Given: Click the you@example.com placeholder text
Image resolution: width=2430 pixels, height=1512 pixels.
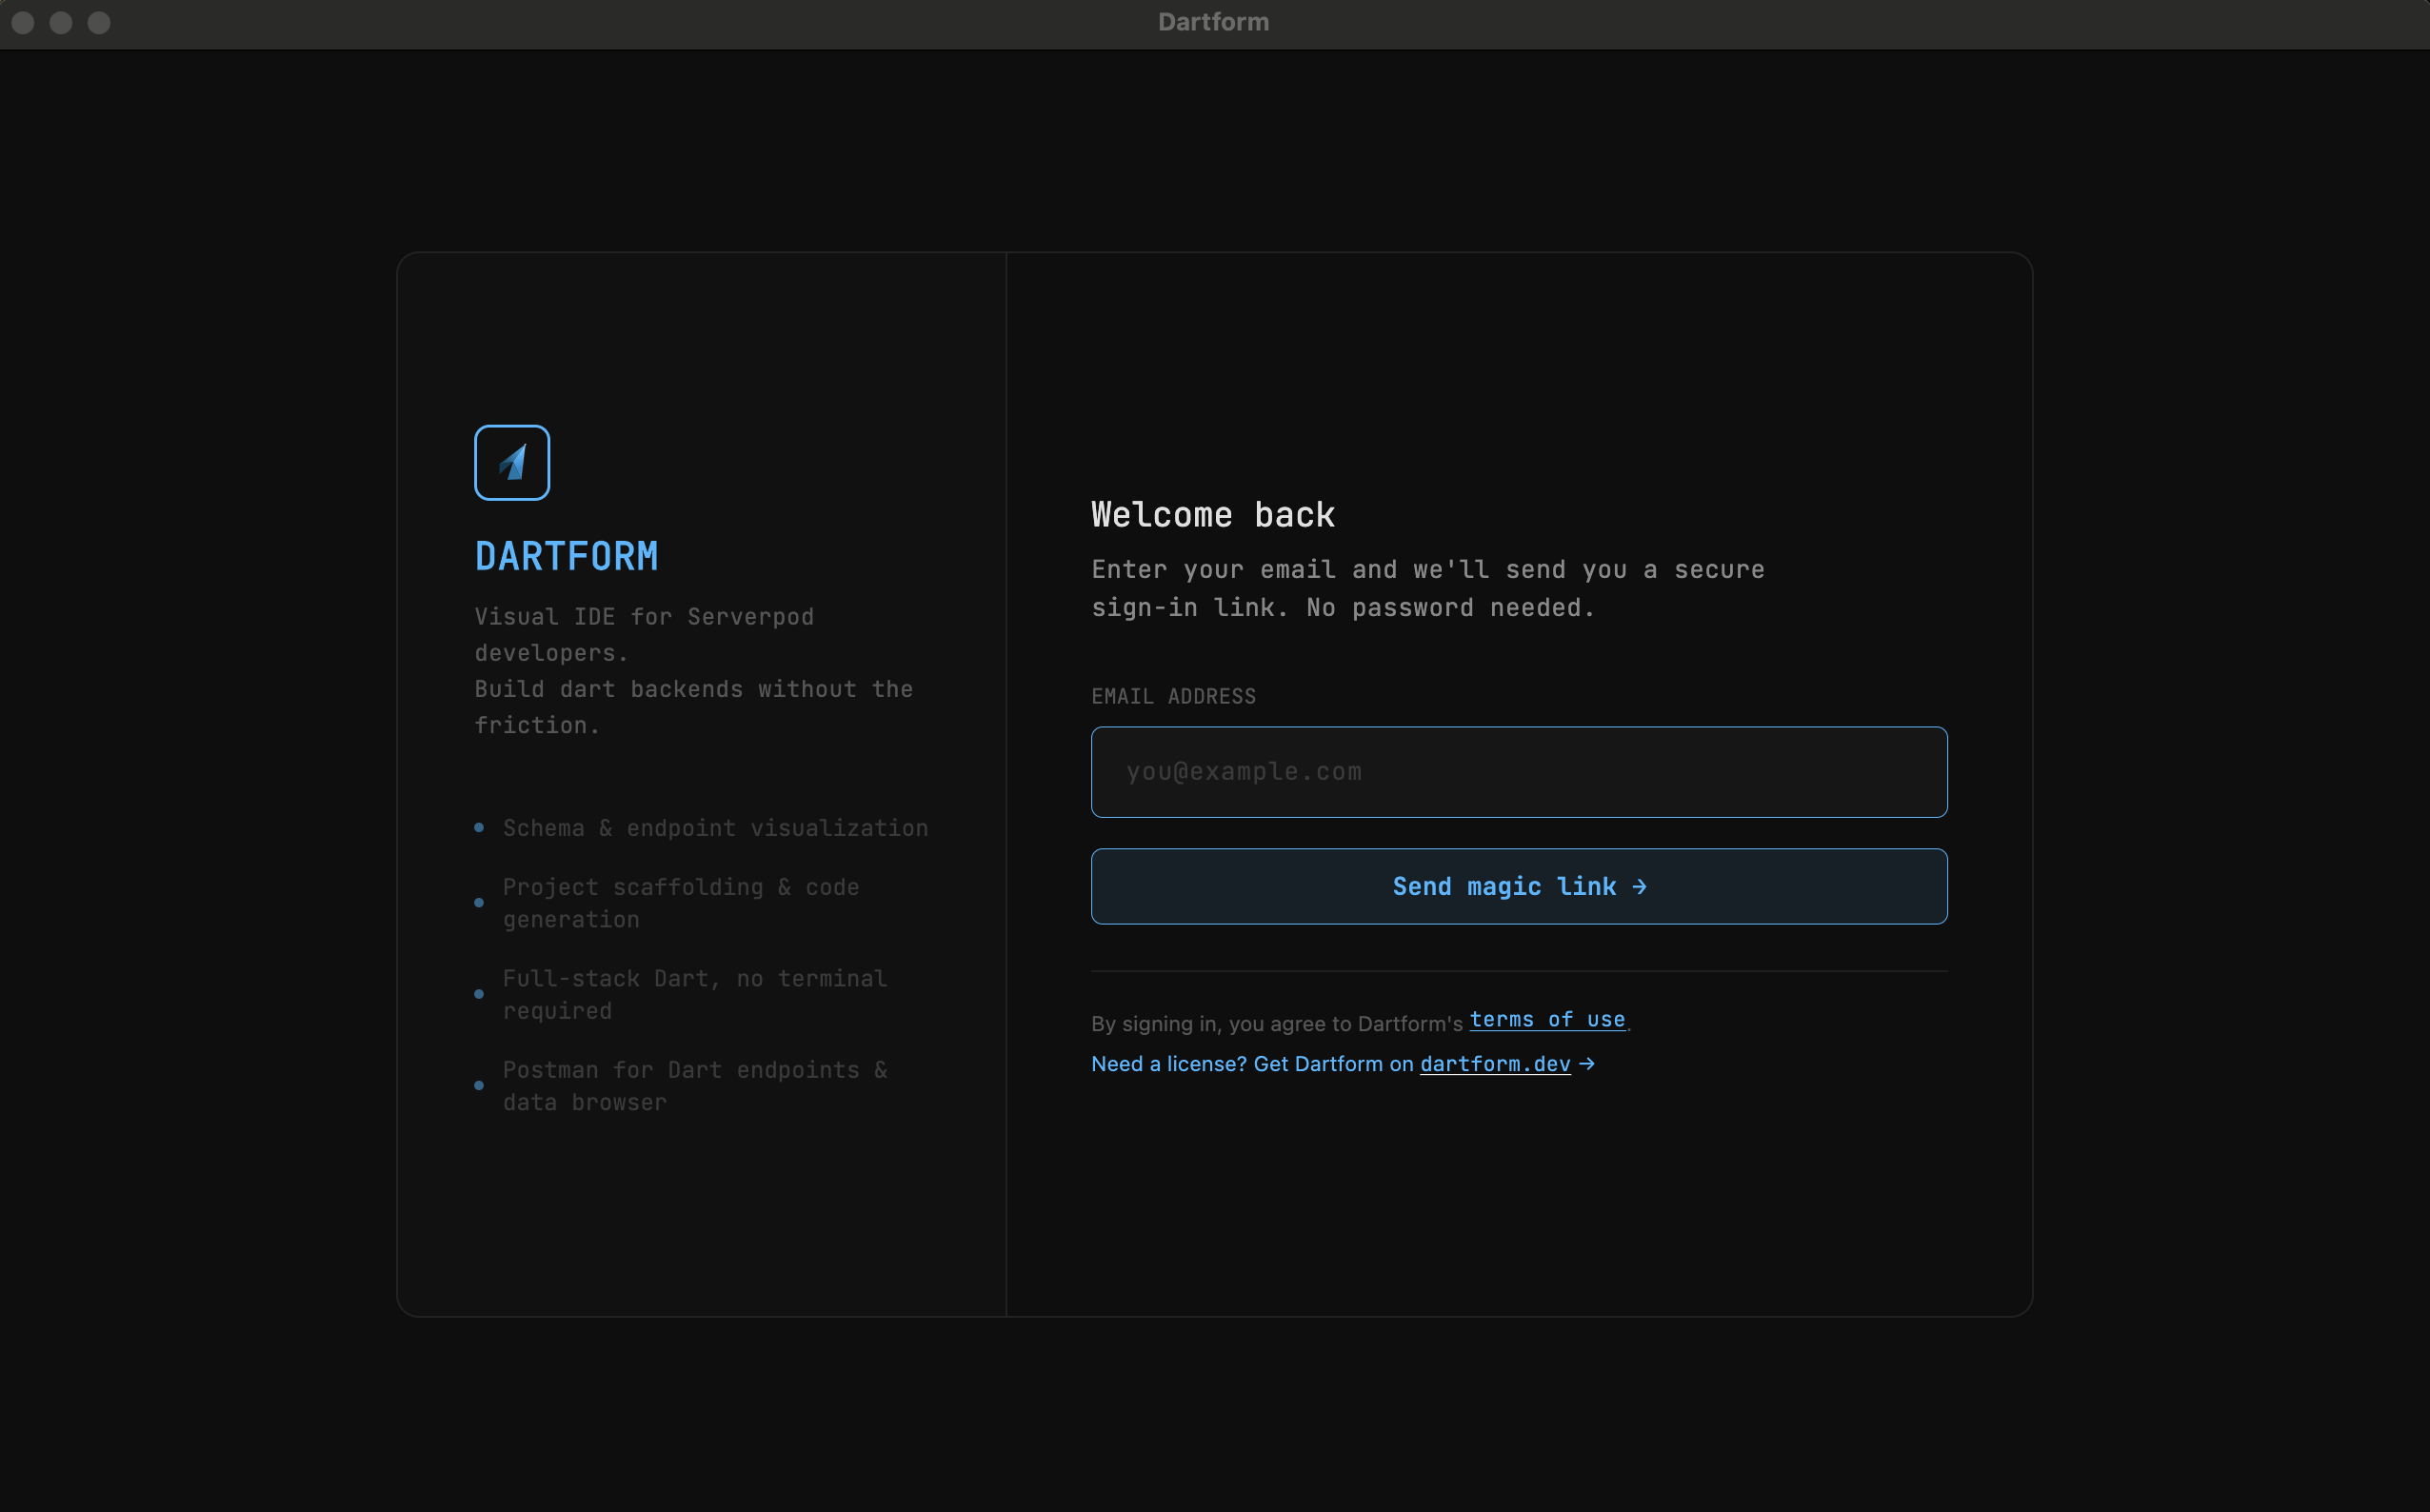Looking at the screenshot, I should point(1244,771).
